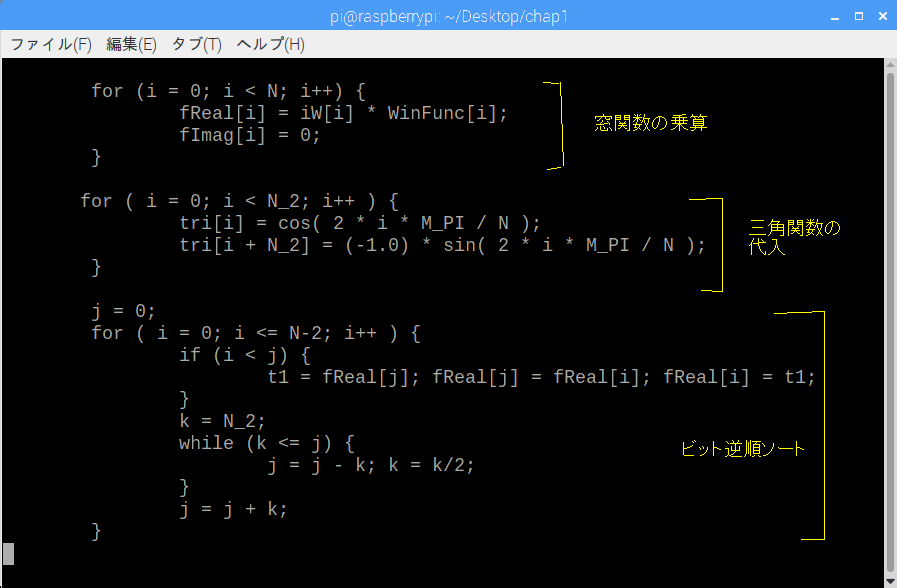This screenshot has height=588, width=897.
Task: Click the vertical scrollbar thumb
Action: coord(891,320)
